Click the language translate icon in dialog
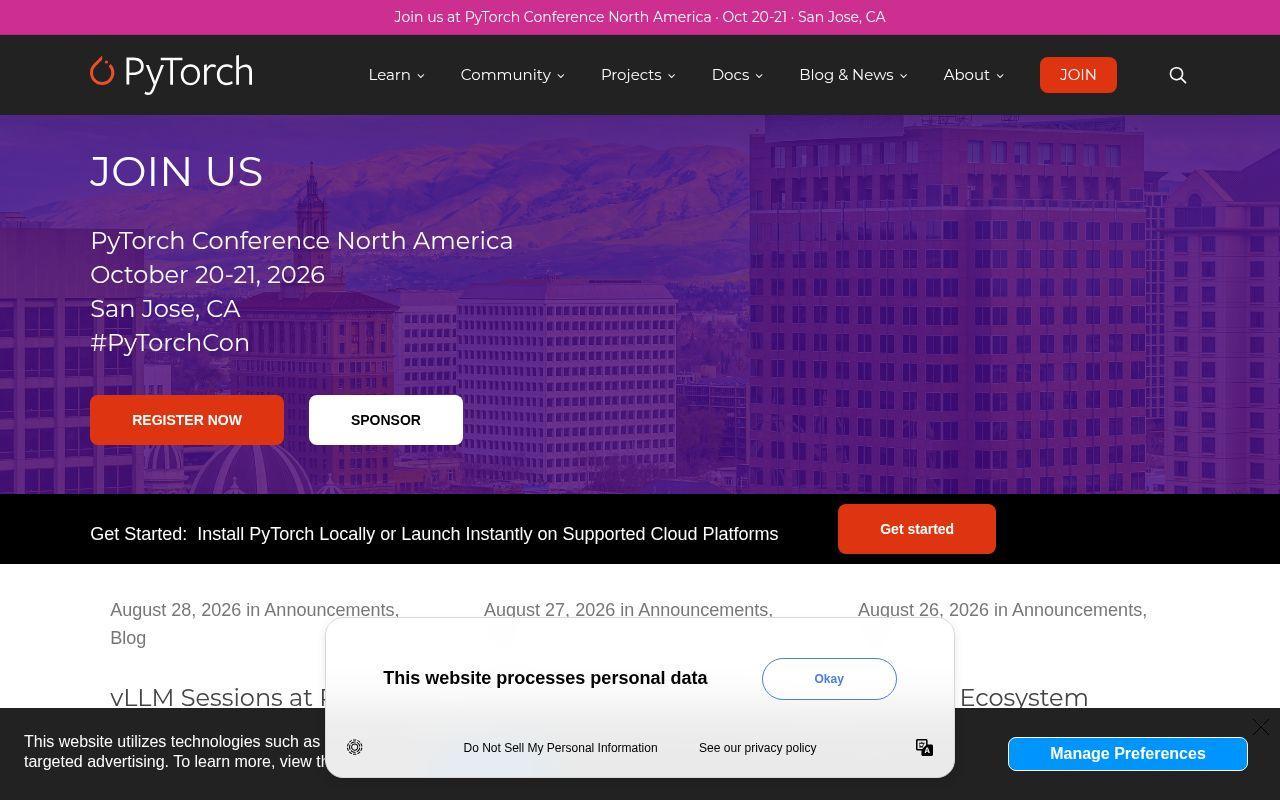 click(x=924, y=747)
